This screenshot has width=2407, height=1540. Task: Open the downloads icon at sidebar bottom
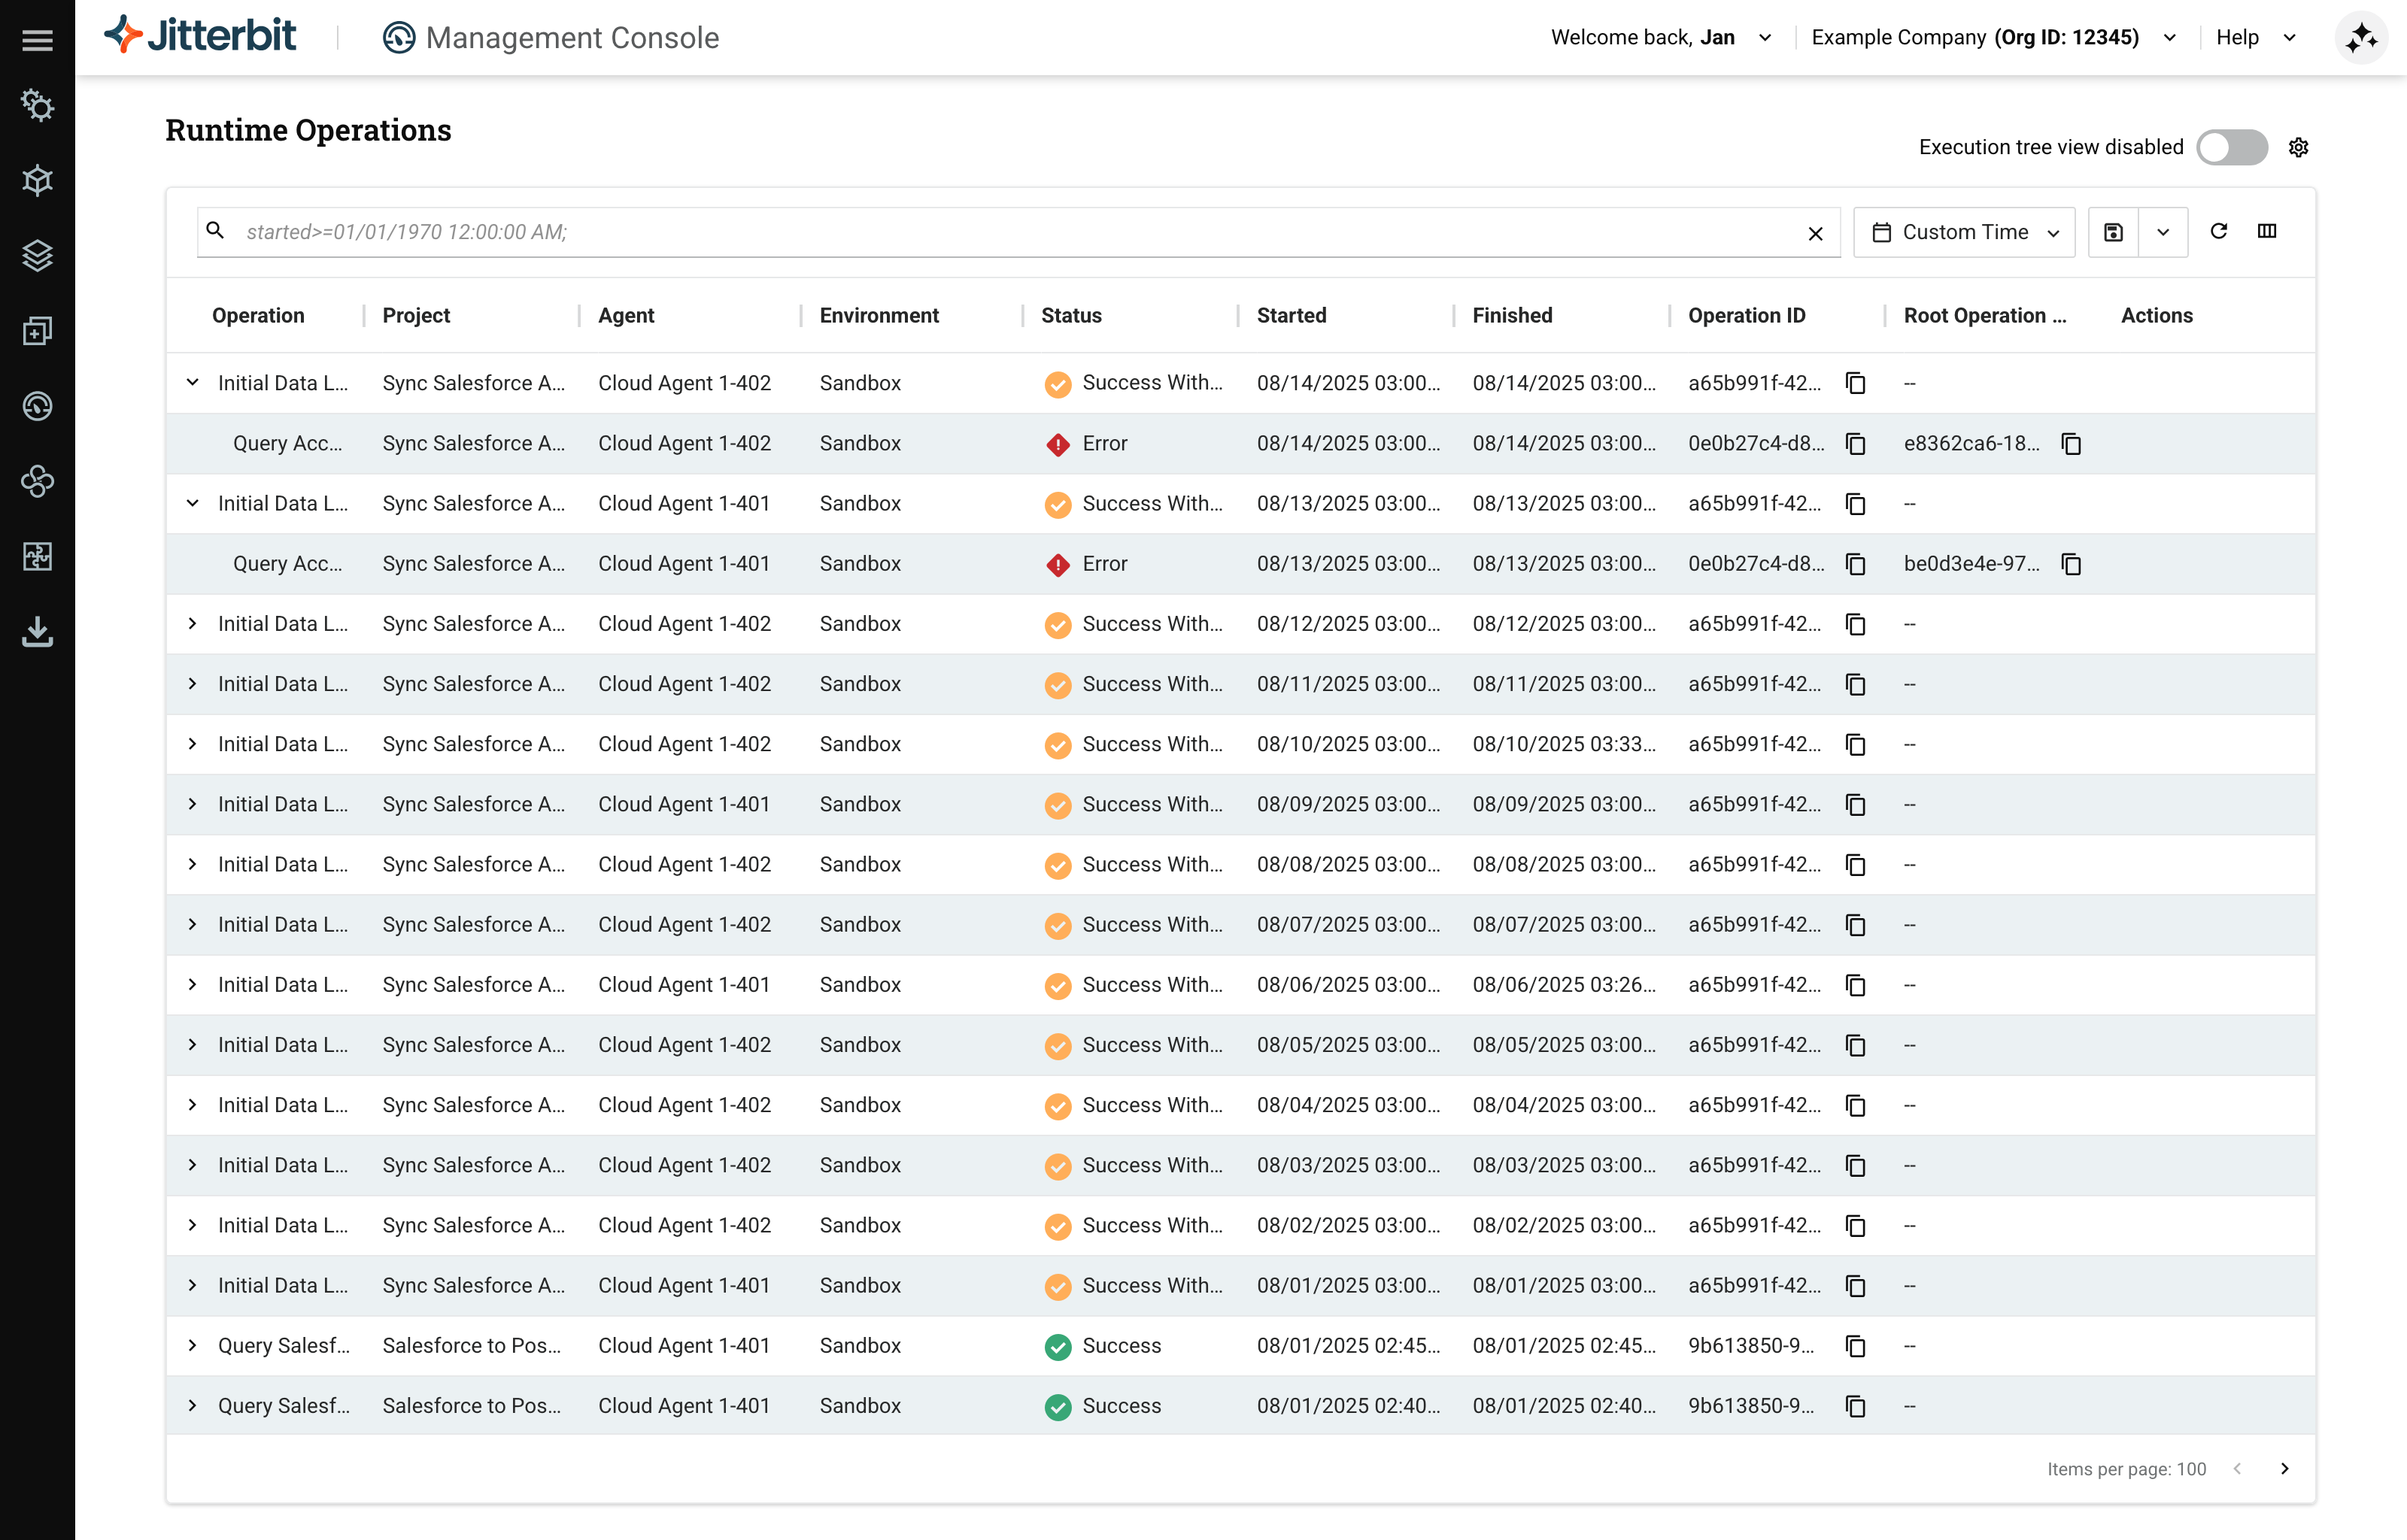point(38,632)
